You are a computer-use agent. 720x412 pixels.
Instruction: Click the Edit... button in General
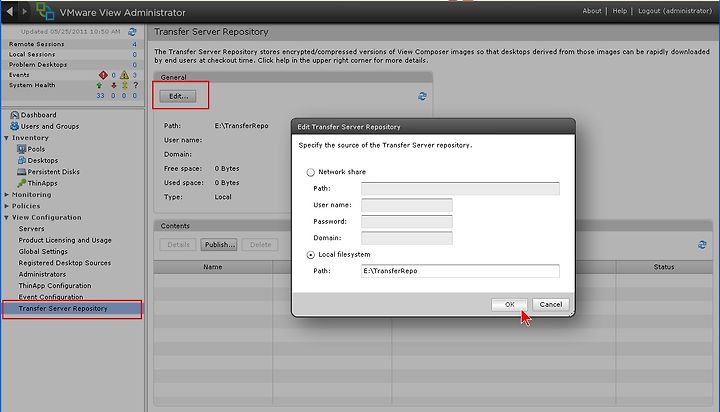pyautogui.click(x=178, y=96)
